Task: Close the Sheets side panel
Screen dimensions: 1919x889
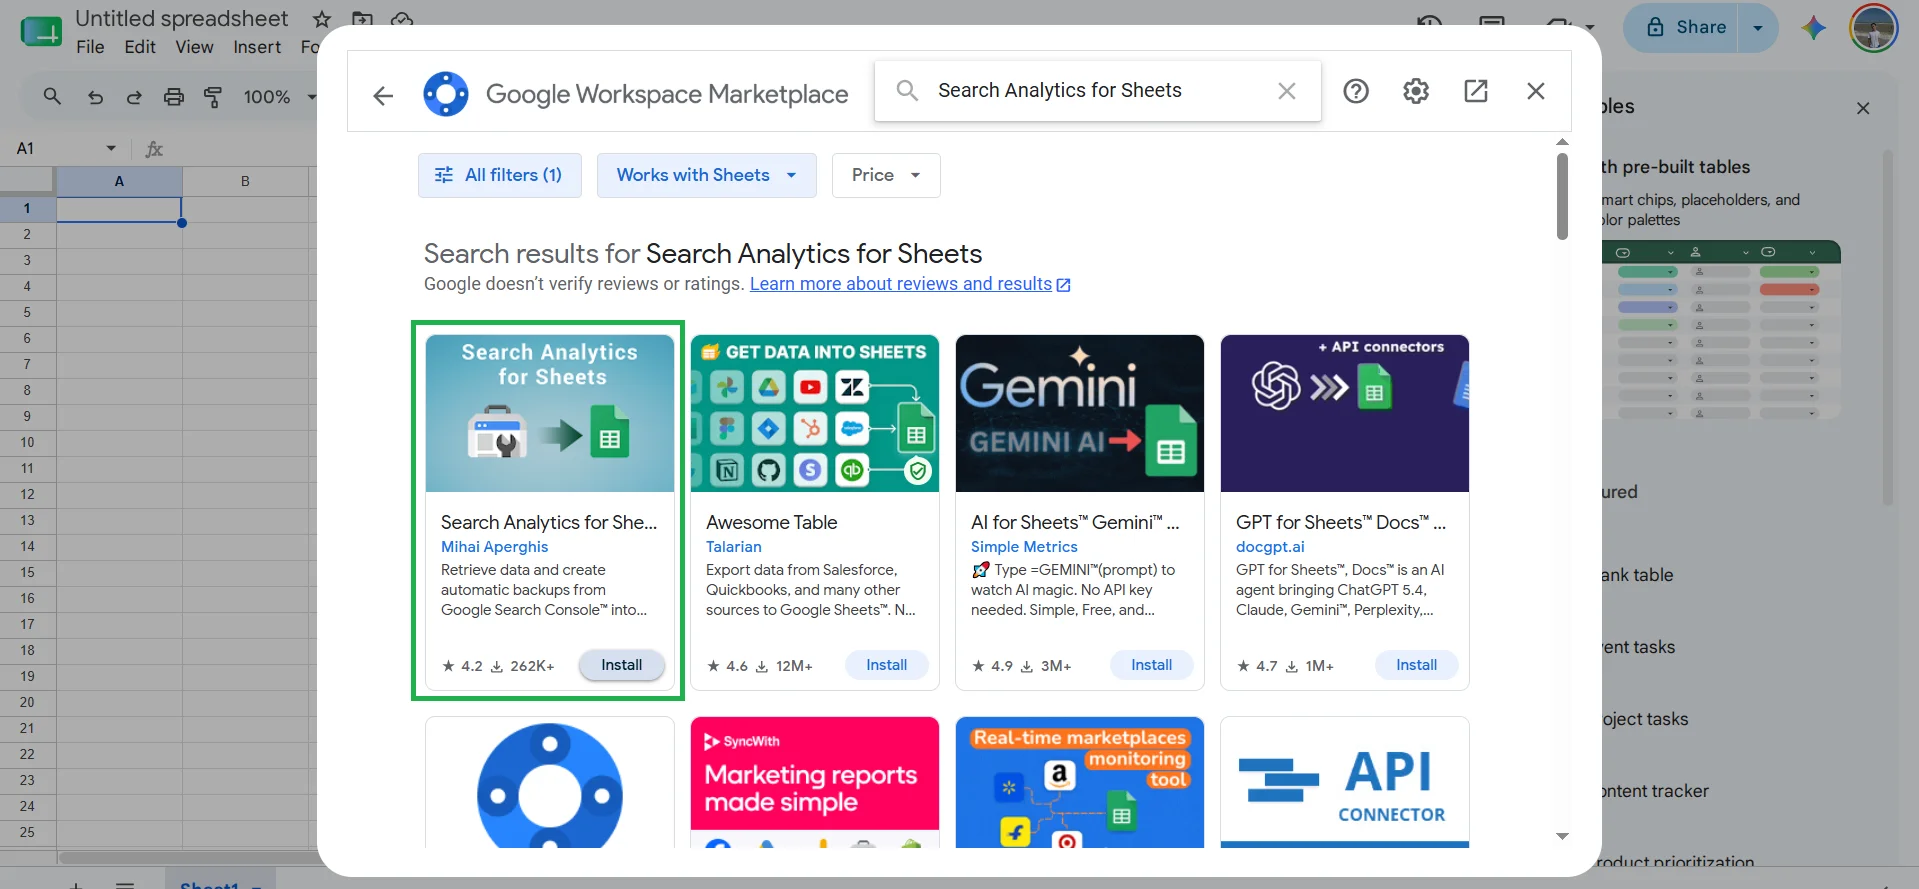Action: (1863, 108)
